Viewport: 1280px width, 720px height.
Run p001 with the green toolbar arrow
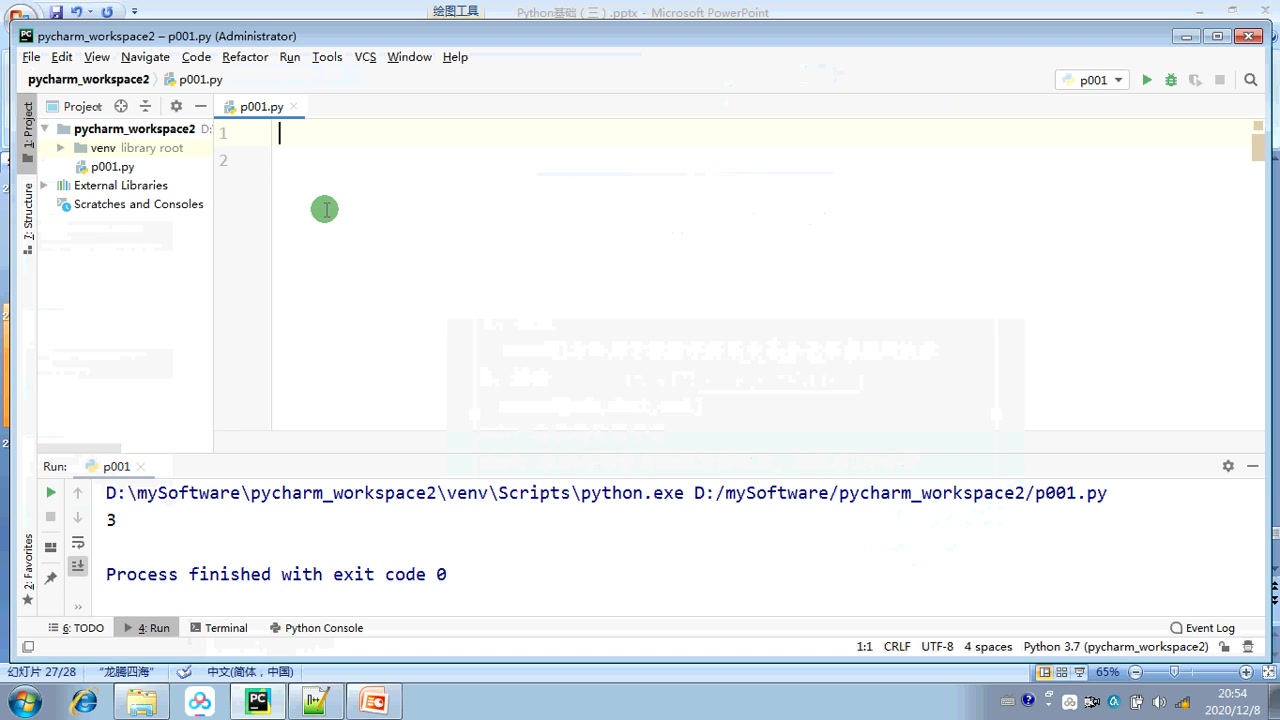pyautogui.click(x=1147, y=80)
